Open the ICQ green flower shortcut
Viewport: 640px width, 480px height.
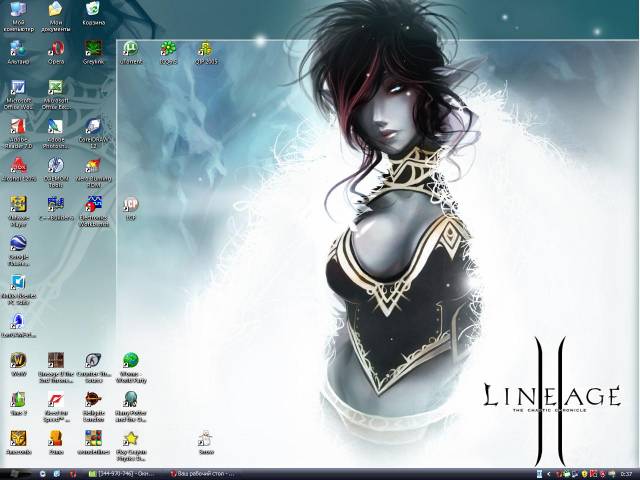(x=168, y=48)
